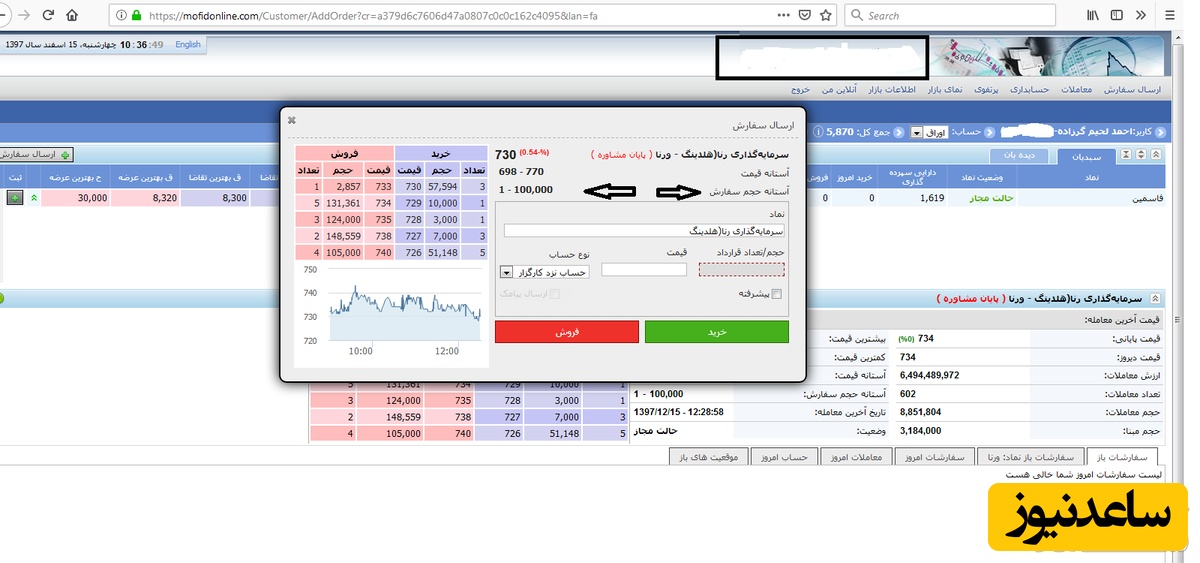Toggle the ارسال پیامک checkbox
Image resolution: width=1200 pixels, height=563 pixels.
555,294
